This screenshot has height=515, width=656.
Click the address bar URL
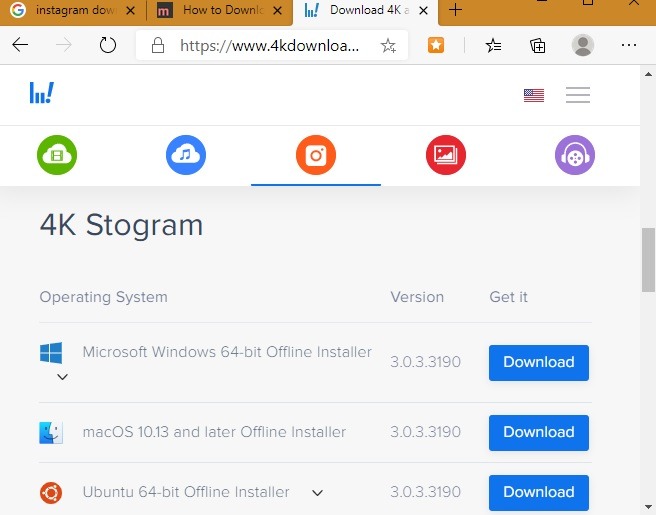click(x=269, y=45)
